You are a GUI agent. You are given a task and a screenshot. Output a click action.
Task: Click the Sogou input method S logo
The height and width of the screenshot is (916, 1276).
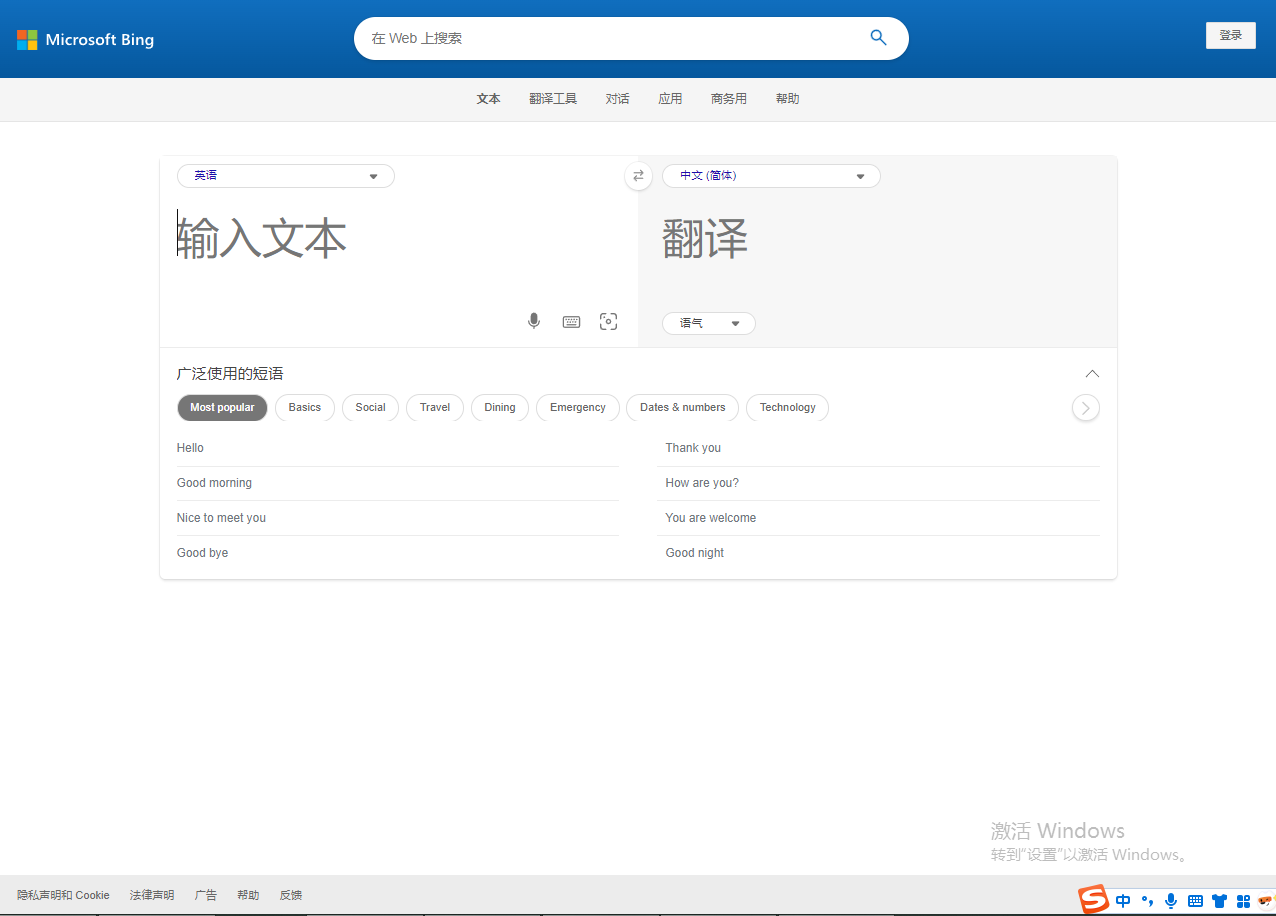click(1093, 899)
